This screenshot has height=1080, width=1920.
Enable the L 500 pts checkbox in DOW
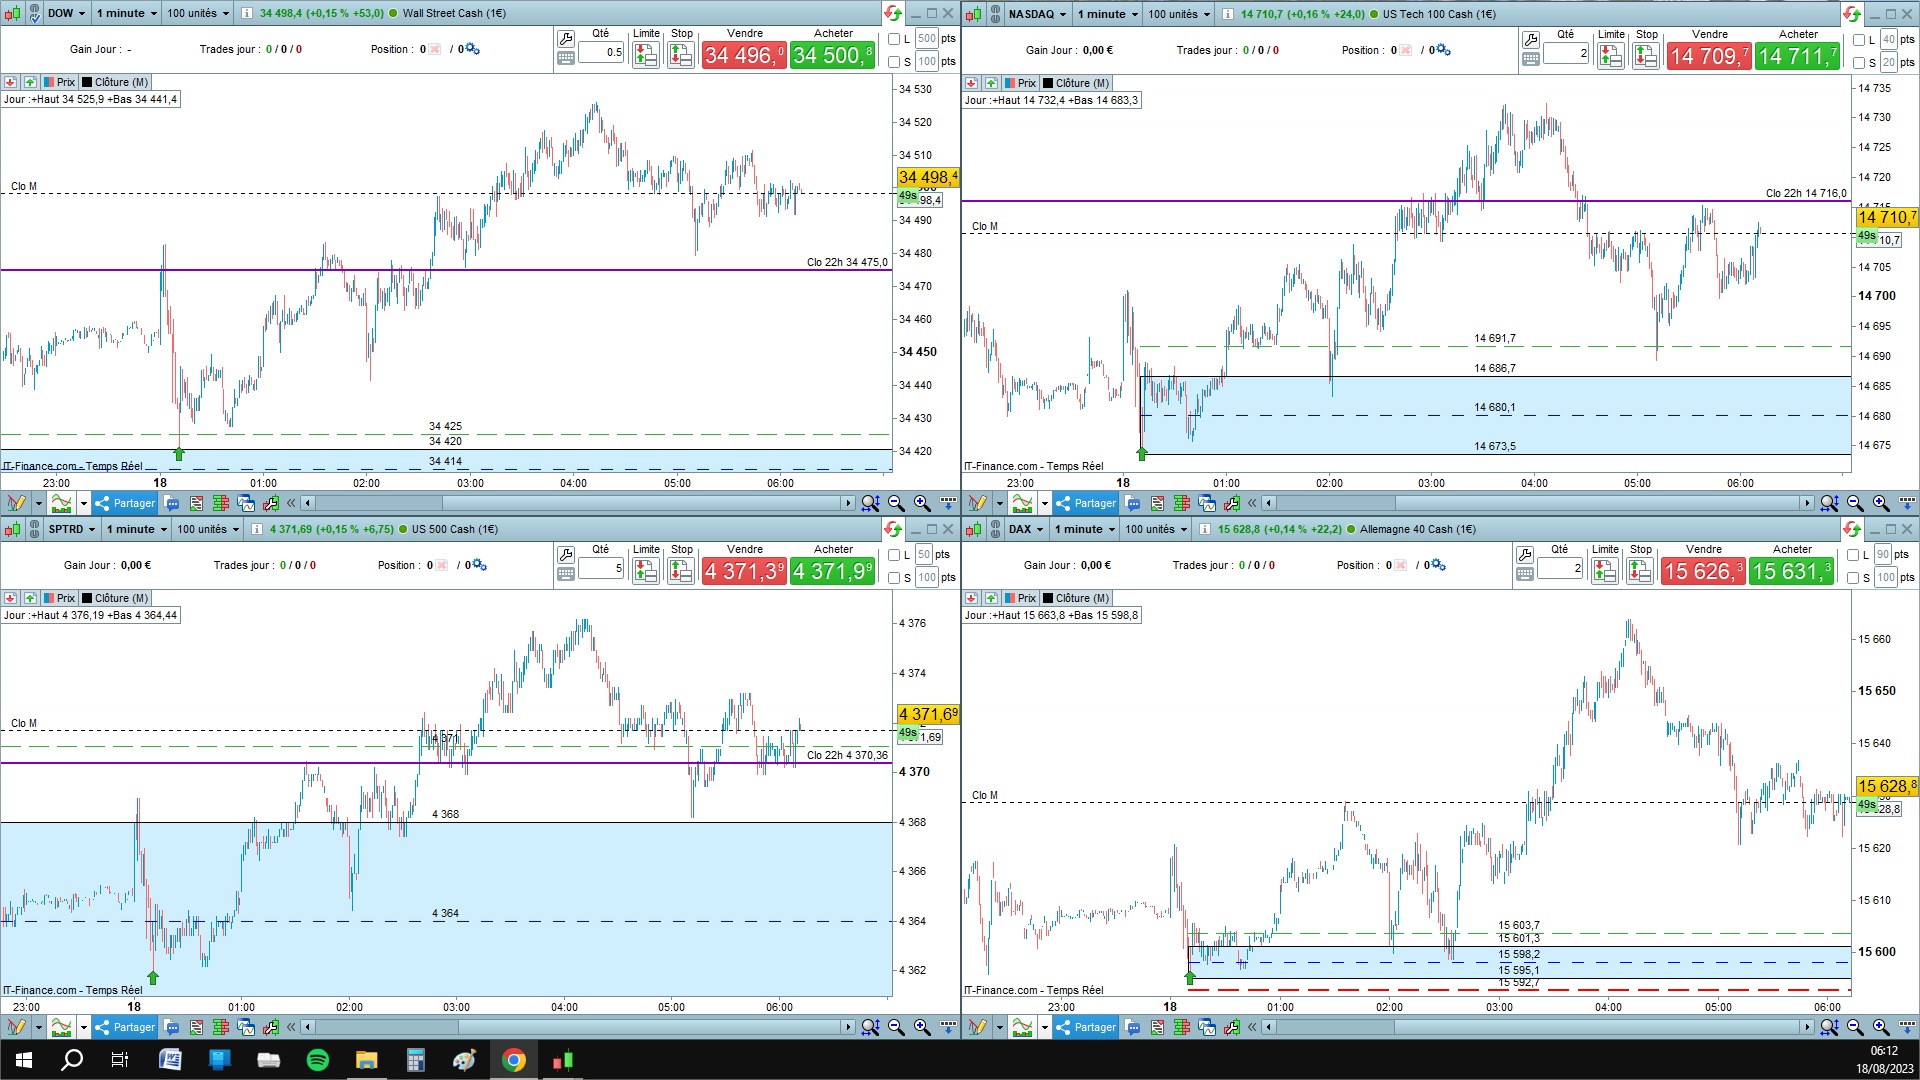(x=895, y=39)
